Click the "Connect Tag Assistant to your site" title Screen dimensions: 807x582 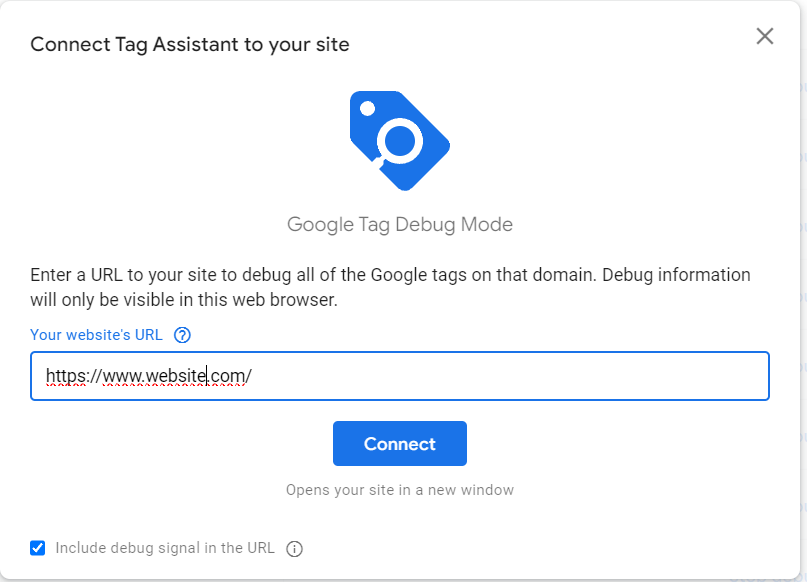click(x=190, y=45)
